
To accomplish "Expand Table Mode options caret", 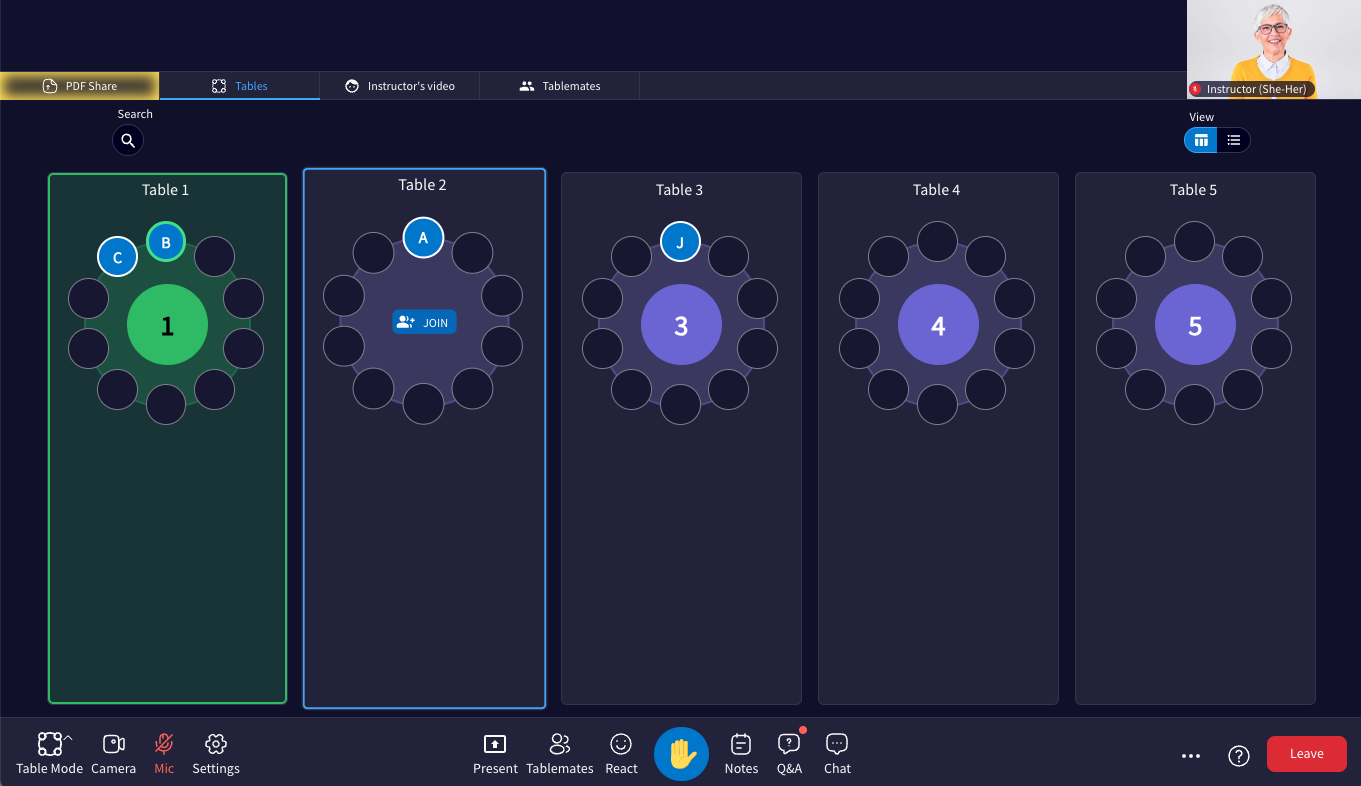I will coord(68,738).
